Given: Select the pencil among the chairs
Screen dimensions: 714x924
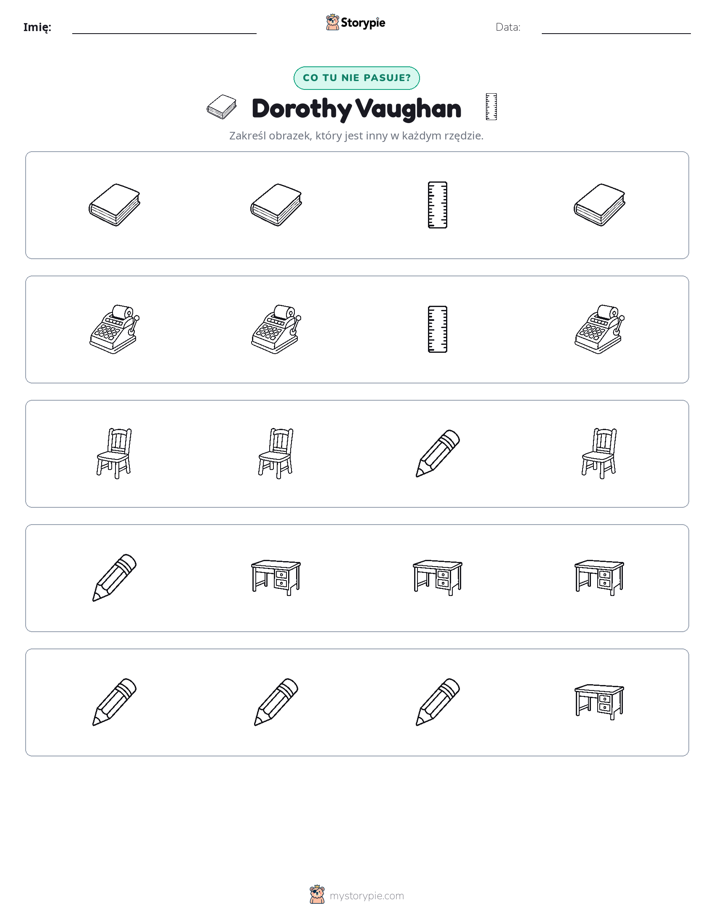Looking at the screenshot, I should click(437, 453).
